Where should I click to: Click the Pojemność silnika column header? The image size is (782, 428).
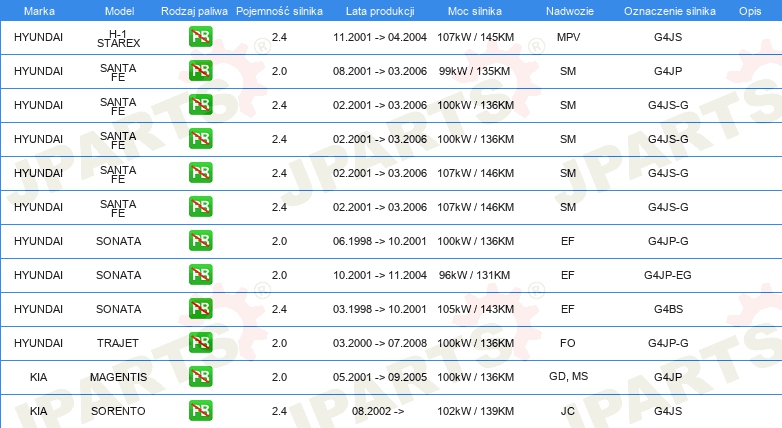click(279, 11)
